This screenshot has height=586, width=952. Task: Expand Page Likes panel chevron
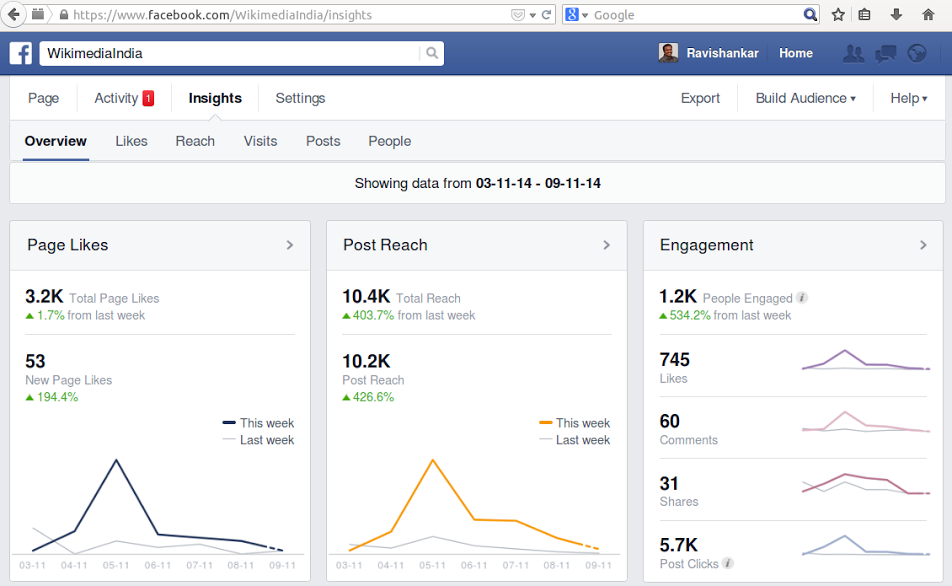[290, 245]
